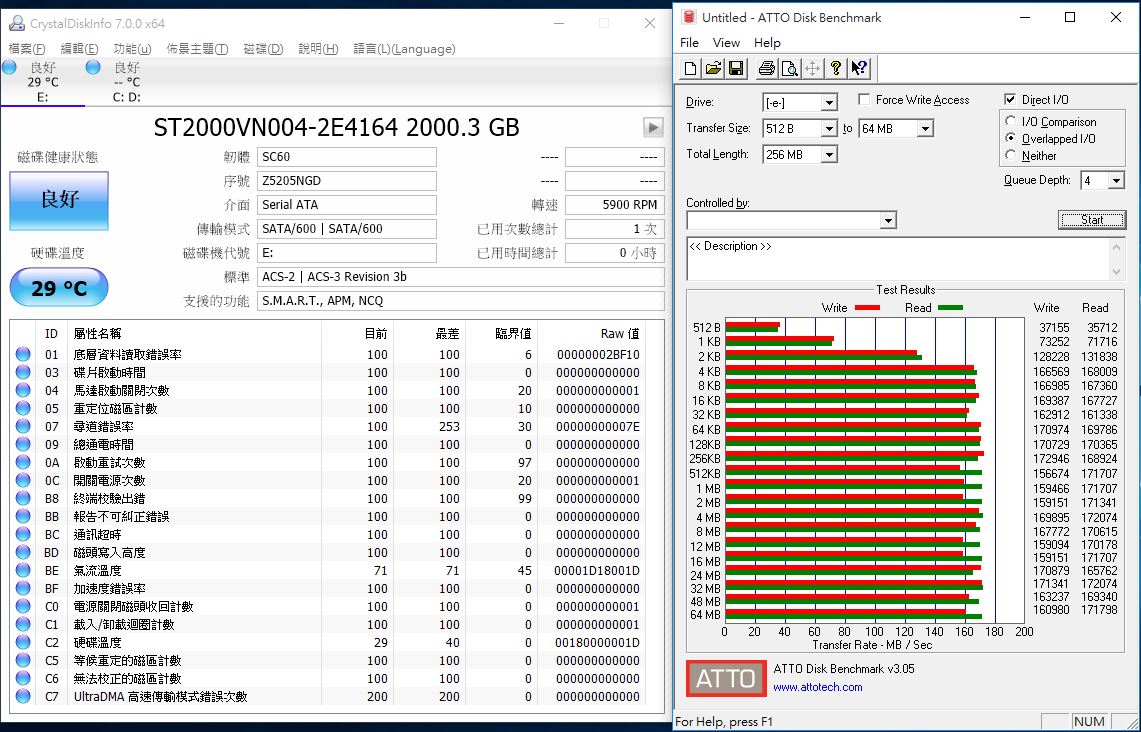The height and width of the screenshot is (732, 1141).
Task: Open www.attotech.com link
Action: click(818, 687)
